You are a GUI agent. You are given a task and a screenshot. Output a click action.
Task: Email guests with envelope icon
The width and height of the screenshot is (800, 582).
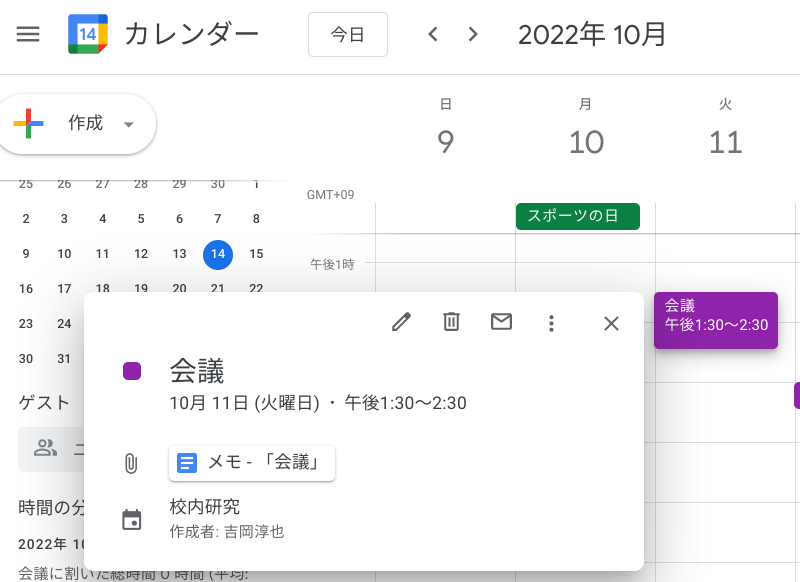(501, 322)
